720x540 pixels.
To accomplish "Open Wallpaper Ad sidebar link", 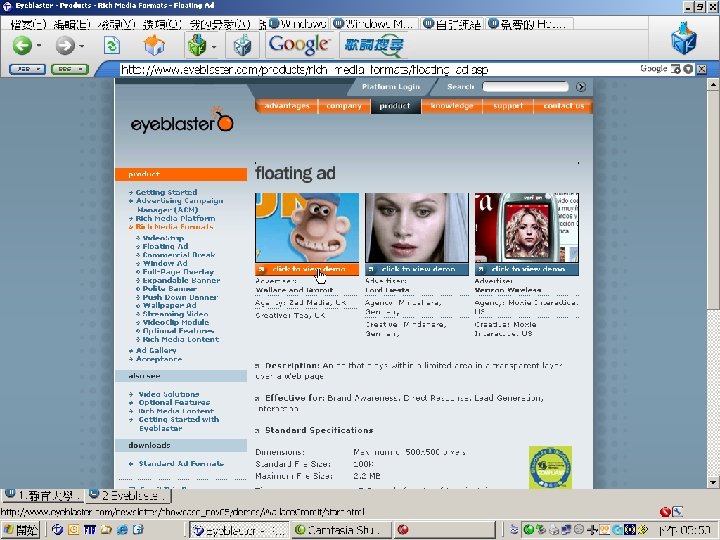I will [x=169, y=305].
